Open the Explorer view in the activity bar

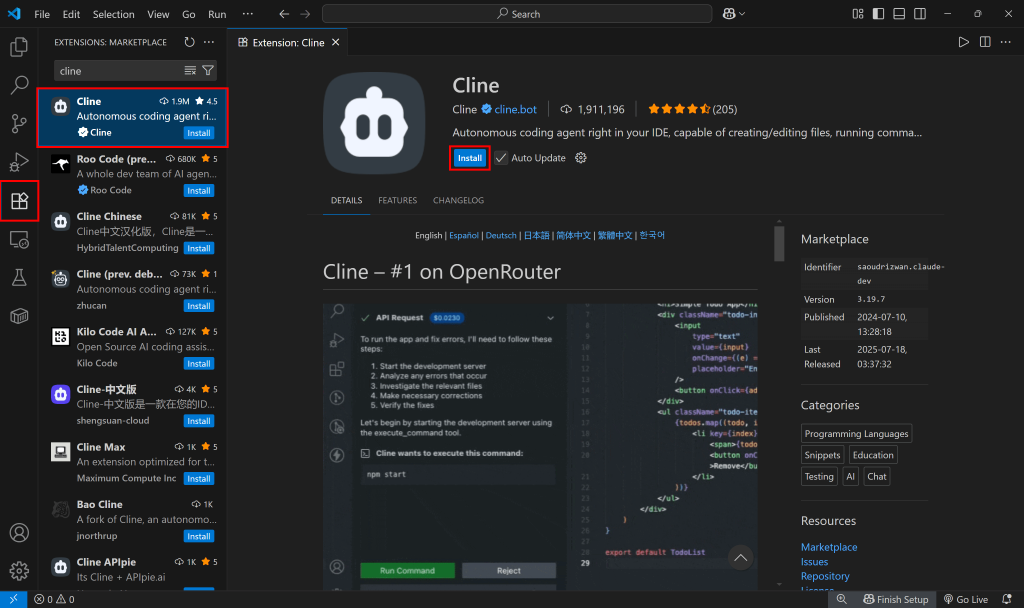click(20, 46)
